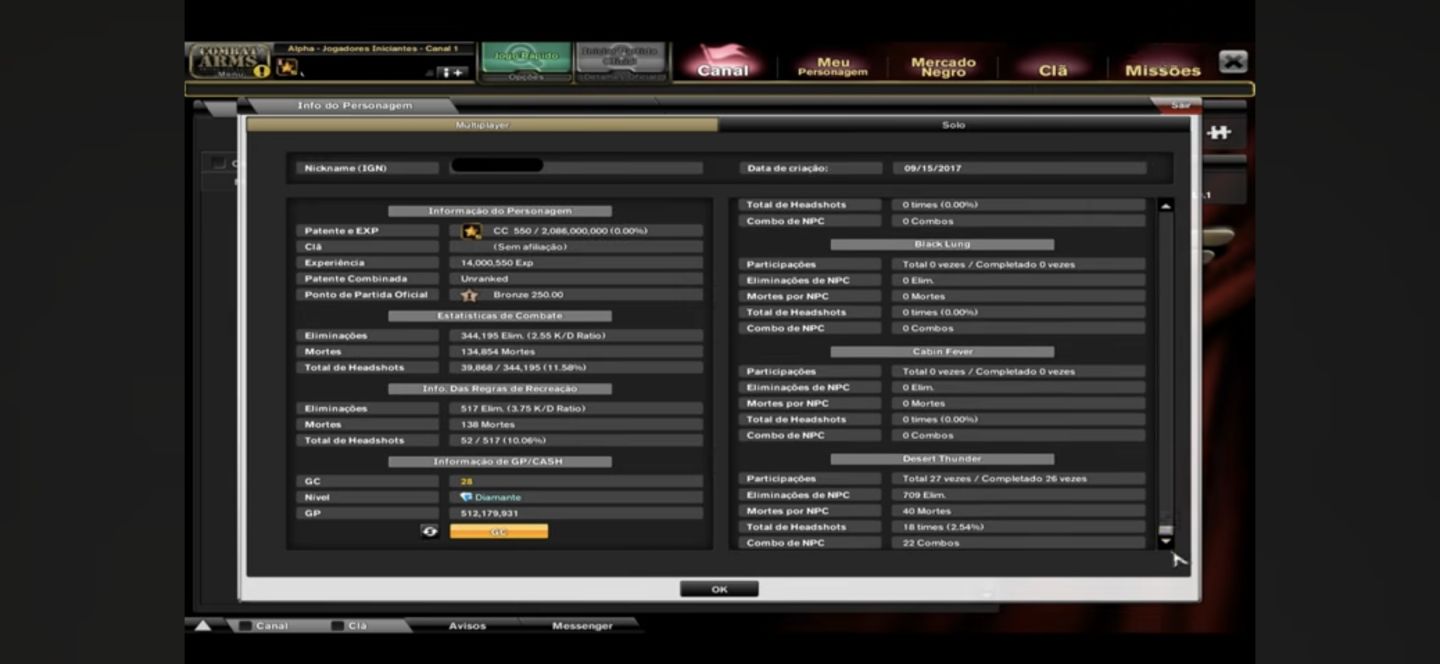Screen dimensions: 1440x664
Task: Click the stats panel scrollbar thumb
Action: pos(1165,530)
